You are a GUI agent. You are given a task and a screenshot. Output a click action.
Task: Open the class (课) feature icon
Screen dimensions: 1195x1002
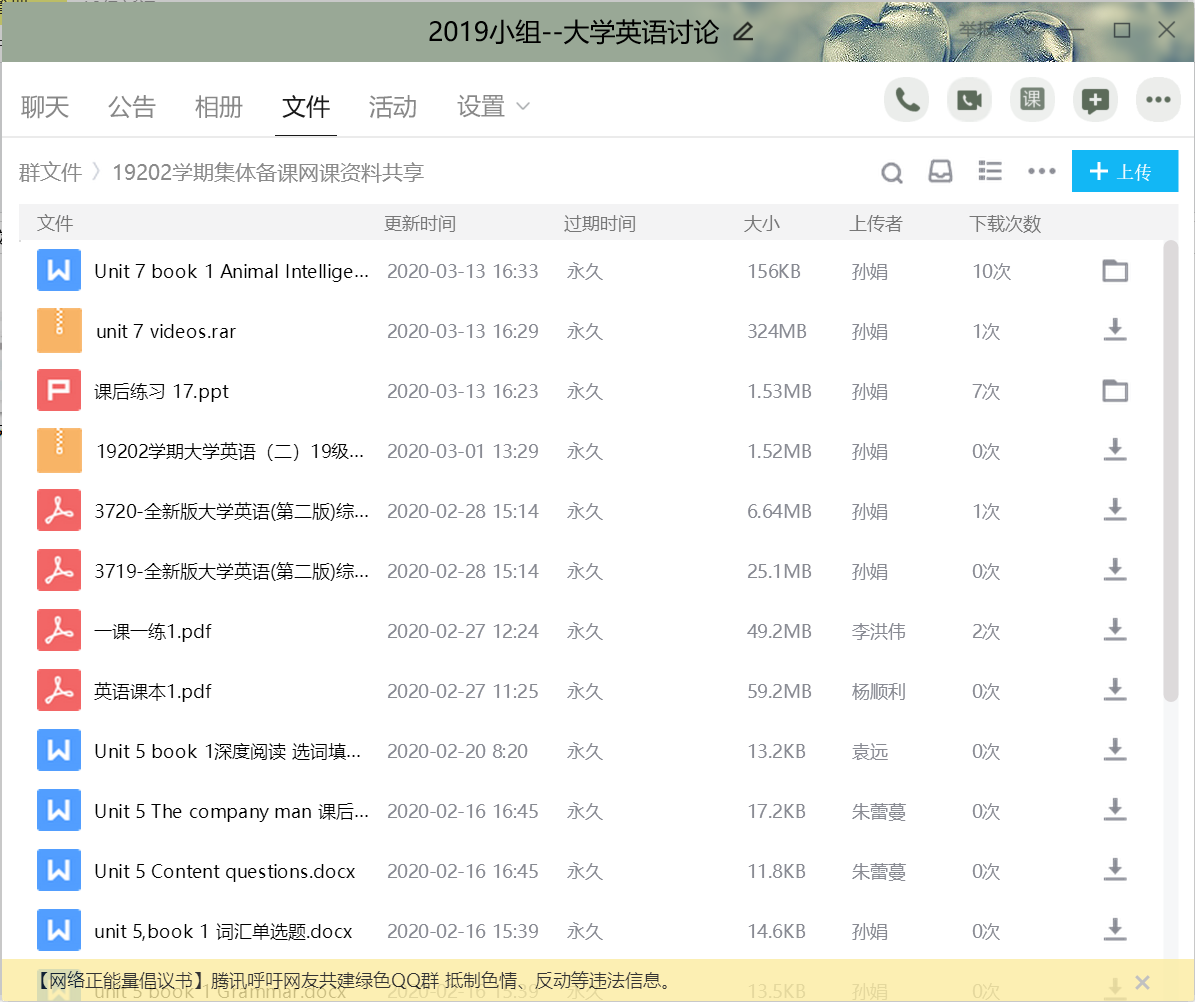pos(1032,100)
